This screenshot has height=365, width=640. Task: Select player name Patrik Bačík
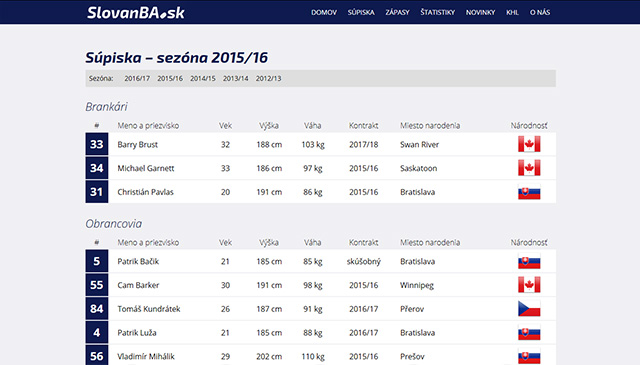coord(138,261)
